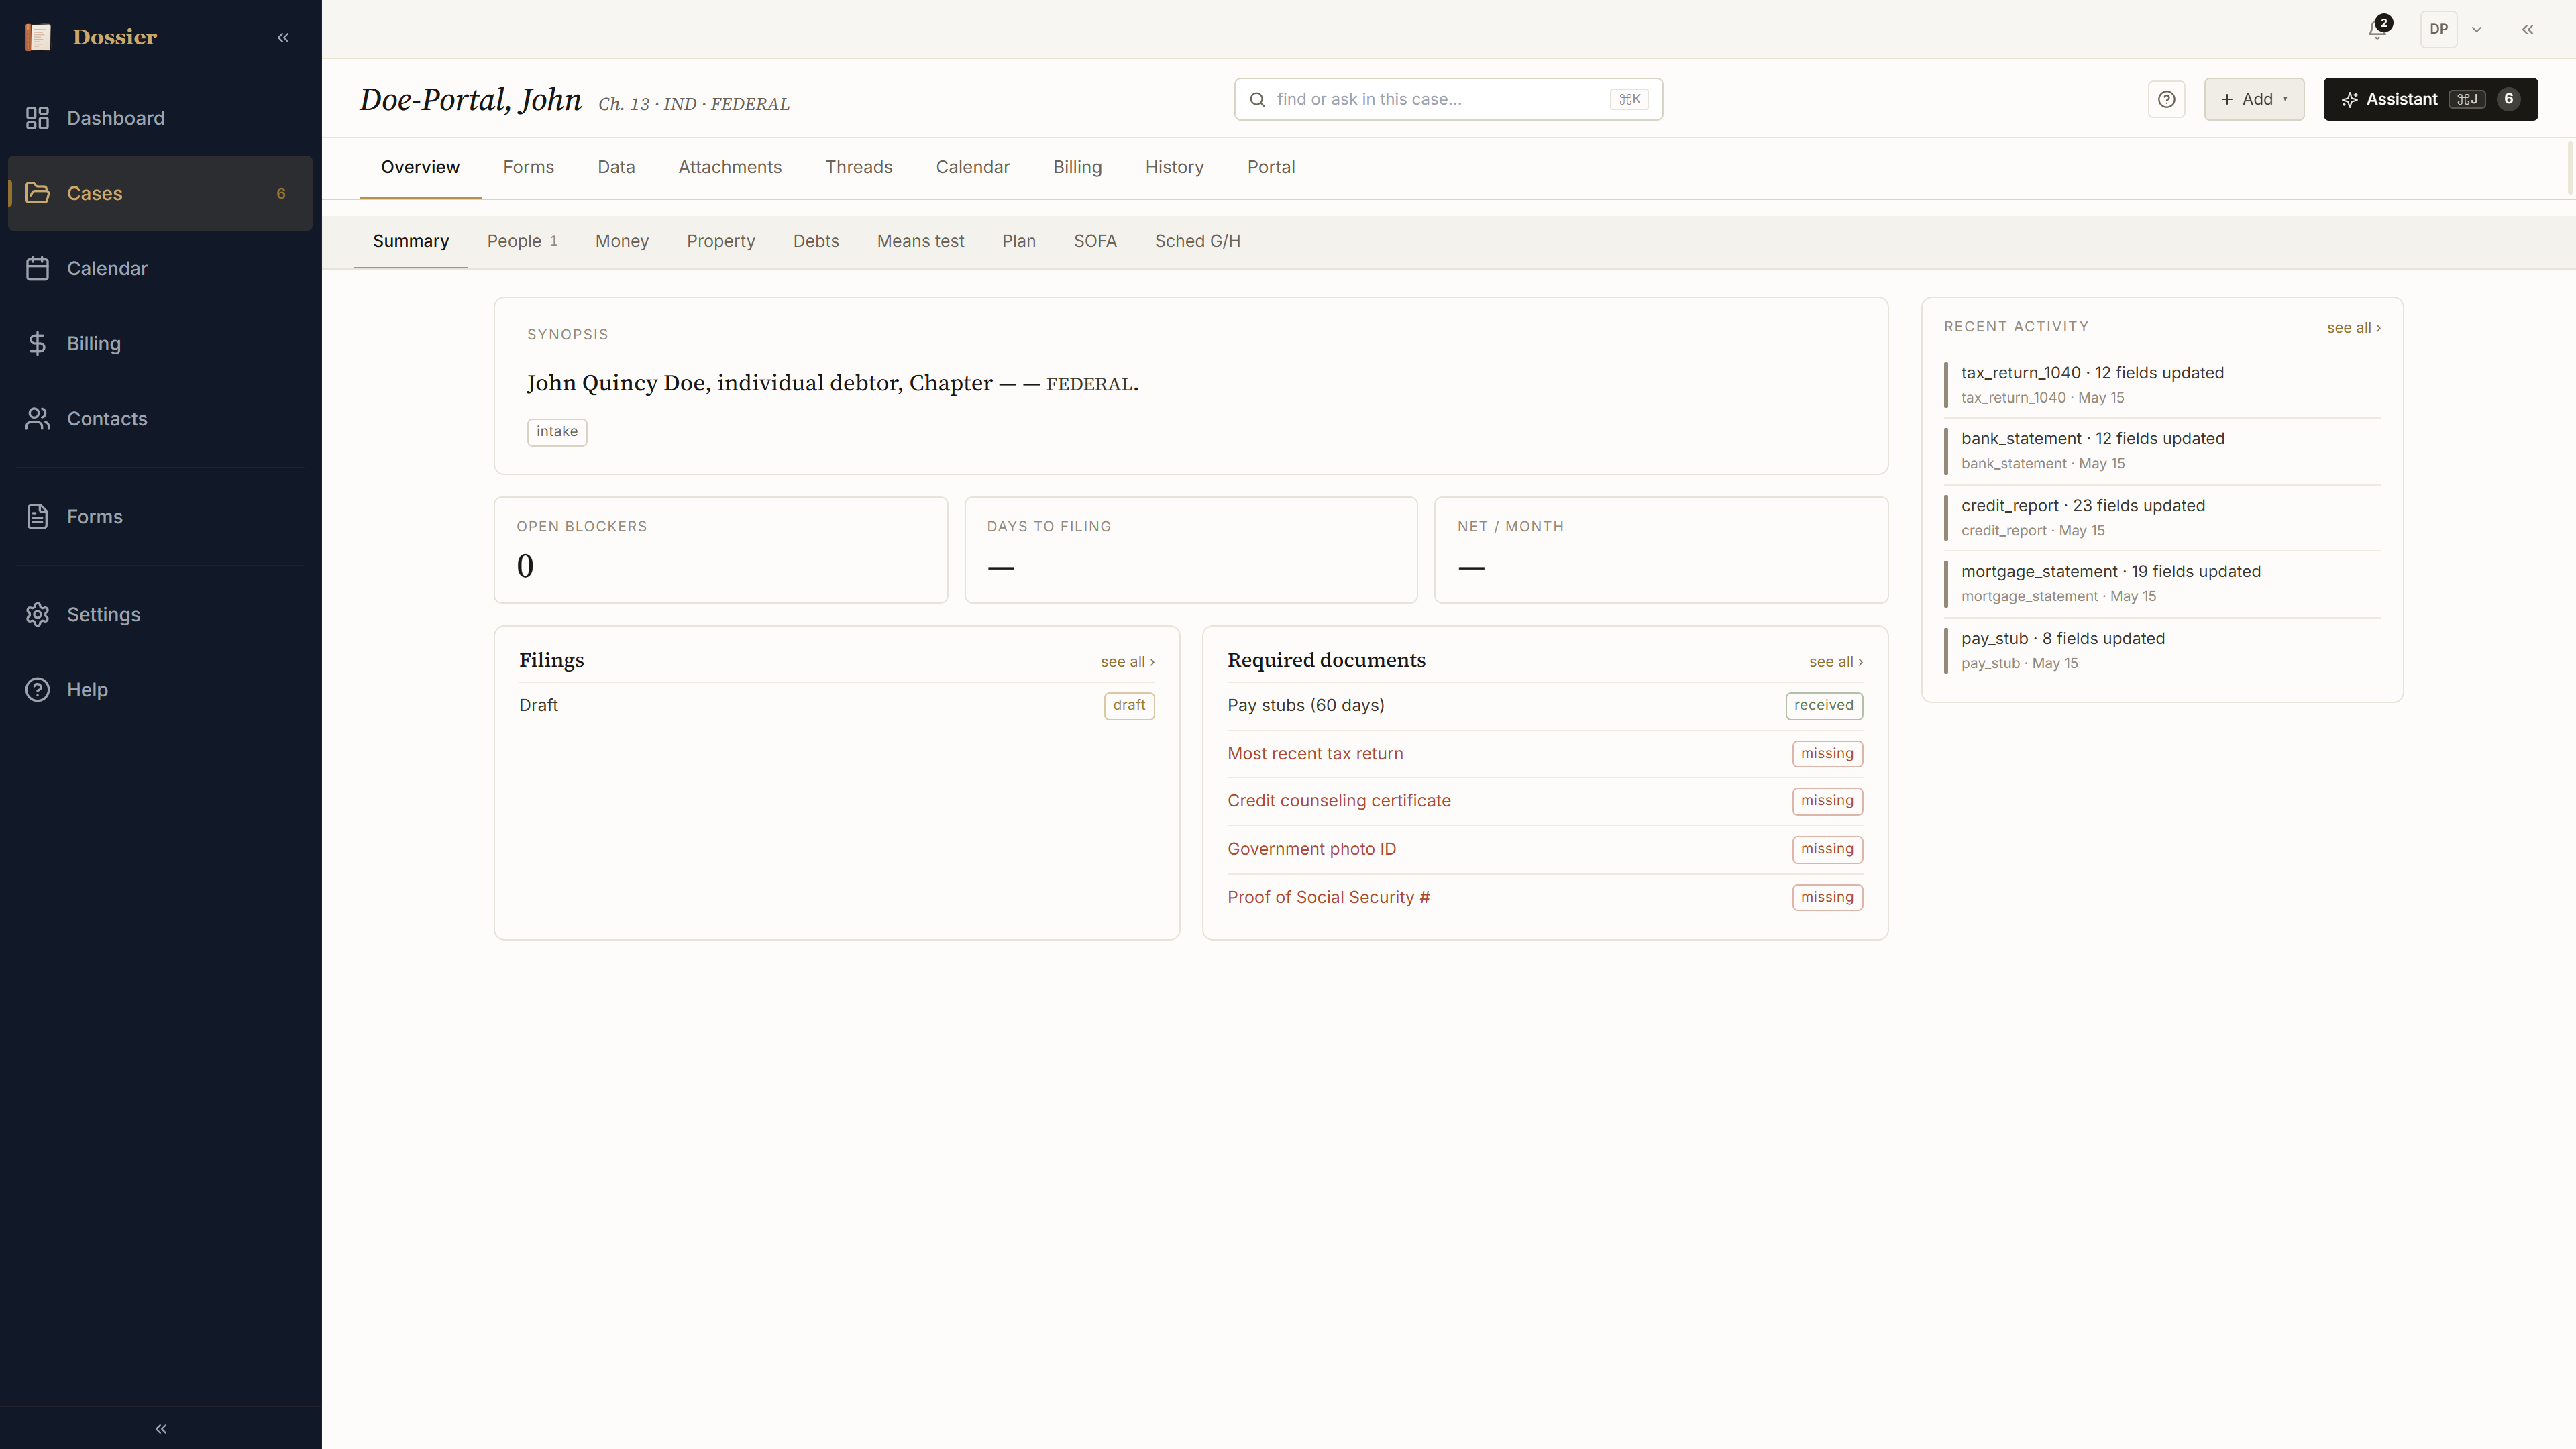Click see all in Required documents
This screenshot has height=1449, width=2576.
[1835, 662]
